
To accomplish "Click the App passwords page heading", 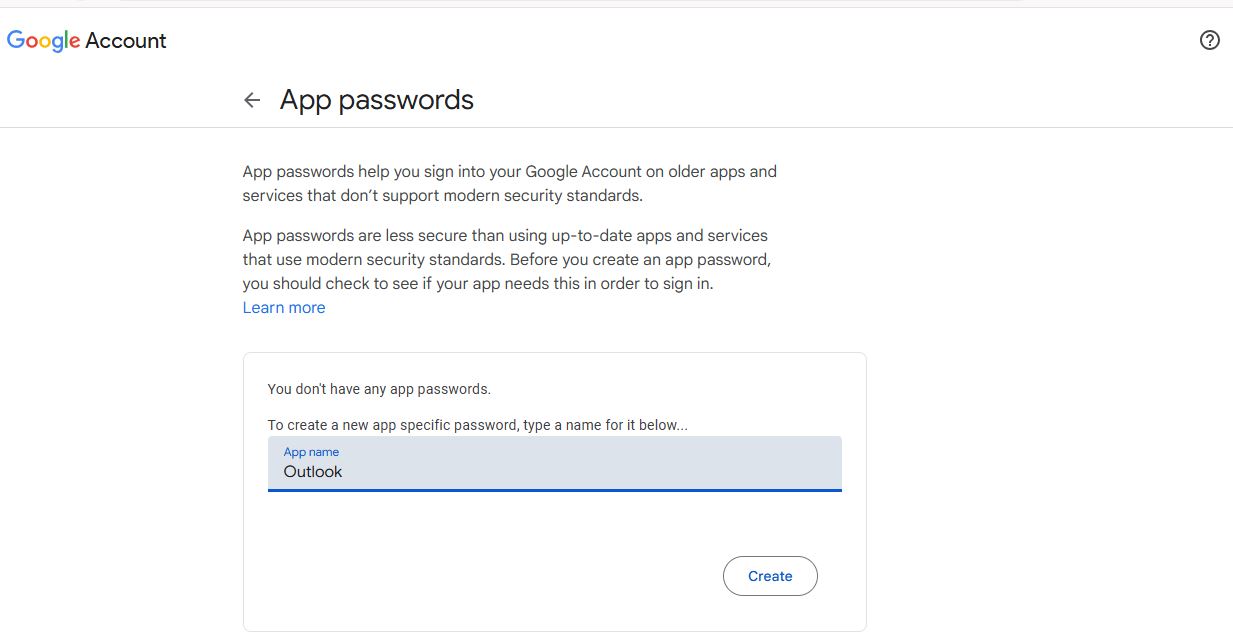I will coord(376,100).
